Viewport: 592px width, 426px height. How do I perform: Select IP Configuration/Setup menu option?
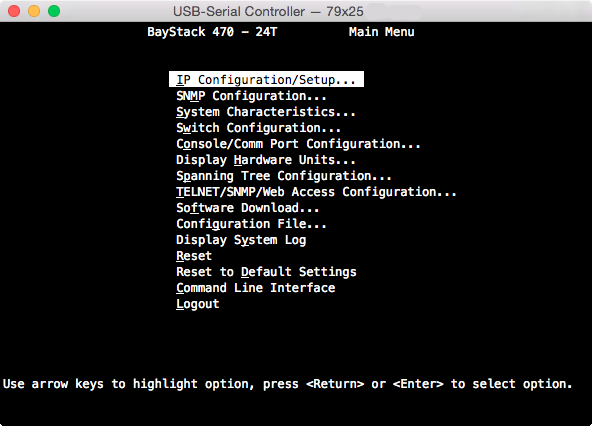[266, 79]
